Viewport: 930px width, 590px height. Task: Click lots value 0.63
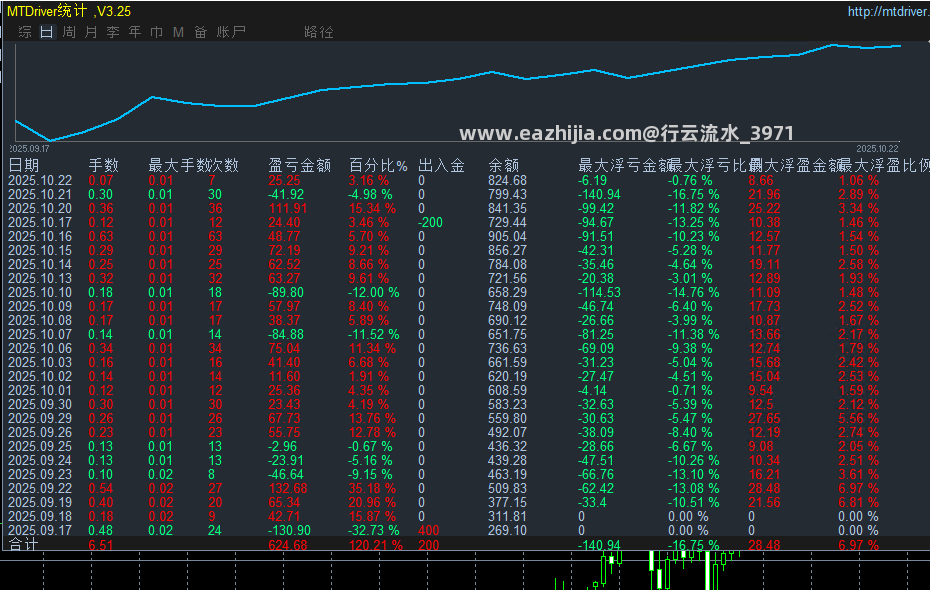[101, 237]
